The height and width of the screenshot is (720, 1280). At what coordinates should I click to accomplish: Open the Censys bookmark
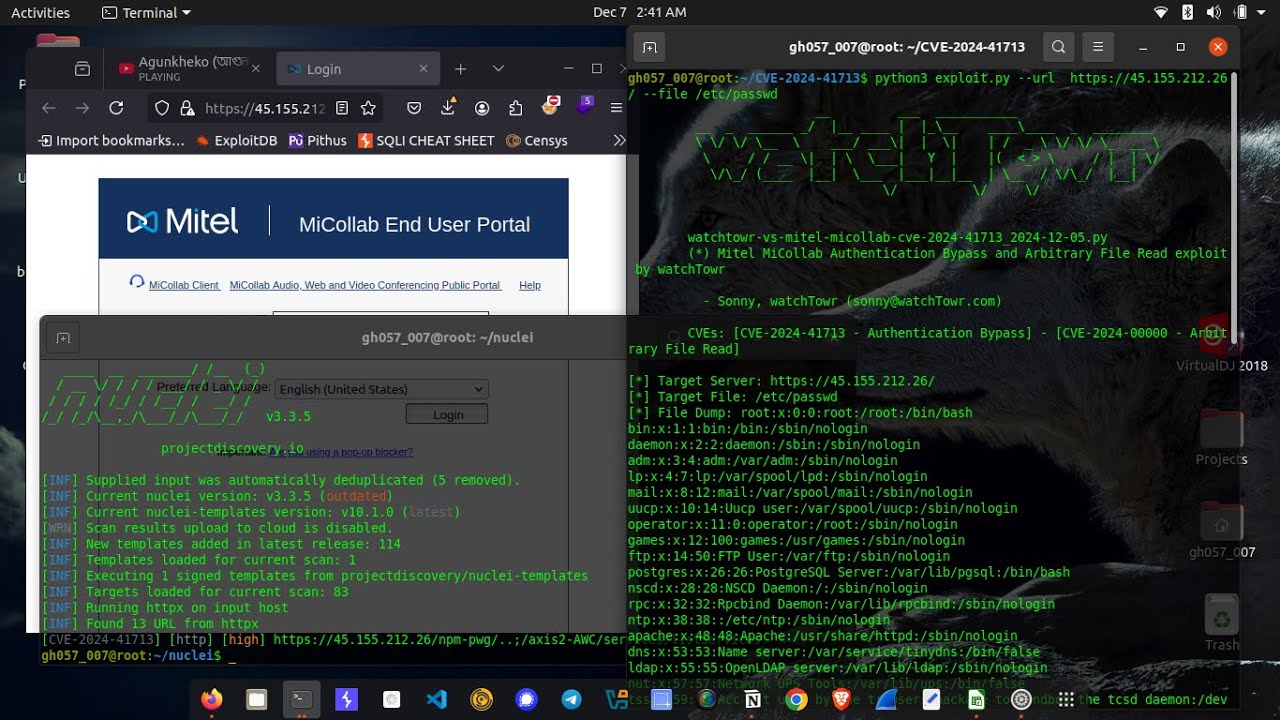tap(537, 140)
